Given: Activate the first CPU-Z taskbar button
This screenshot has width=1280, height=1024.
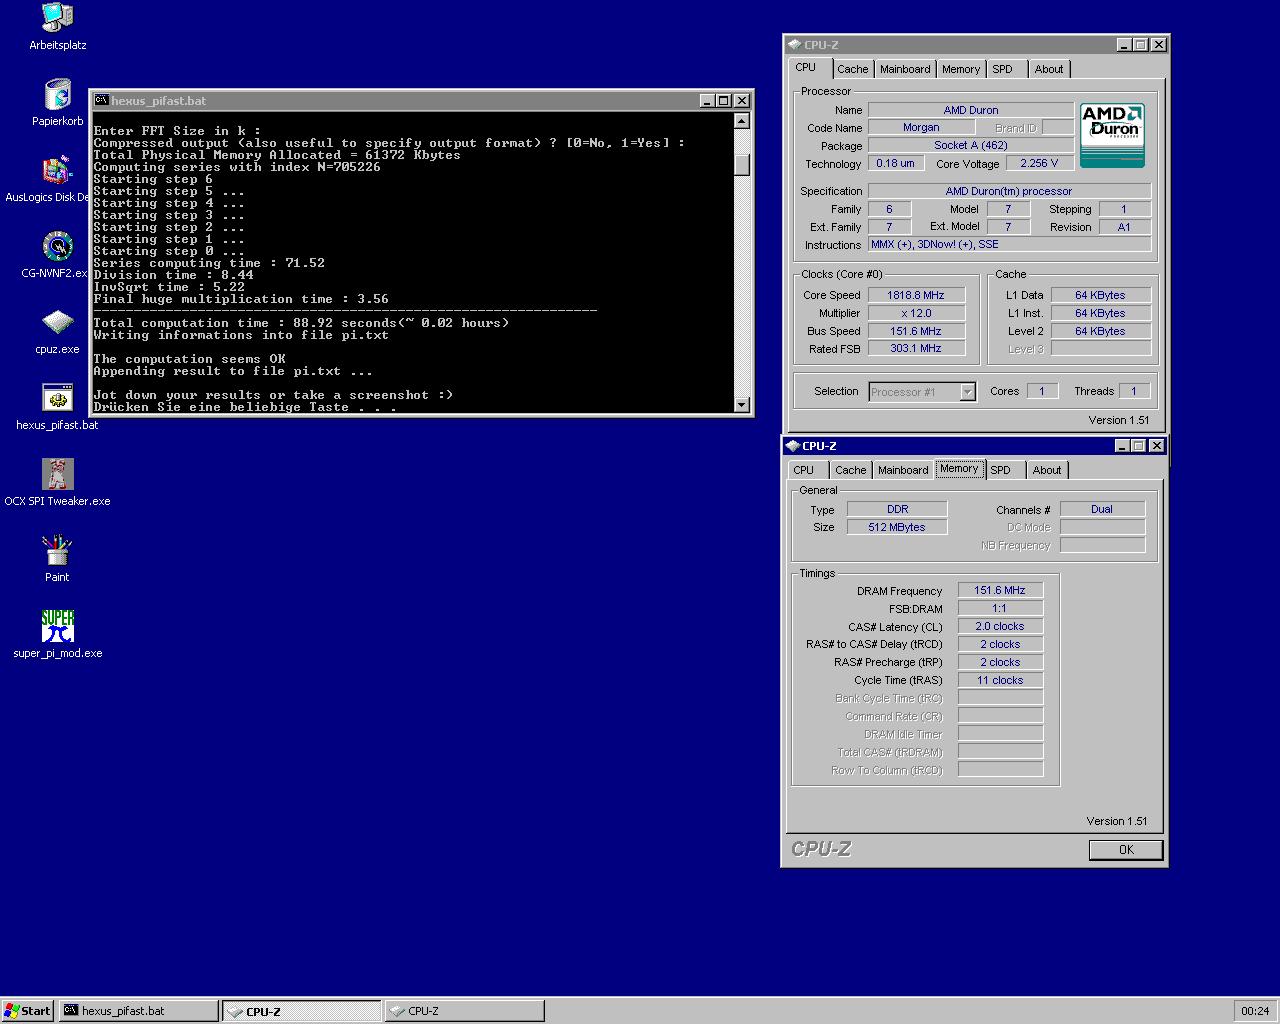Looking at the screenshot, I should click(x=301, y=1011).
